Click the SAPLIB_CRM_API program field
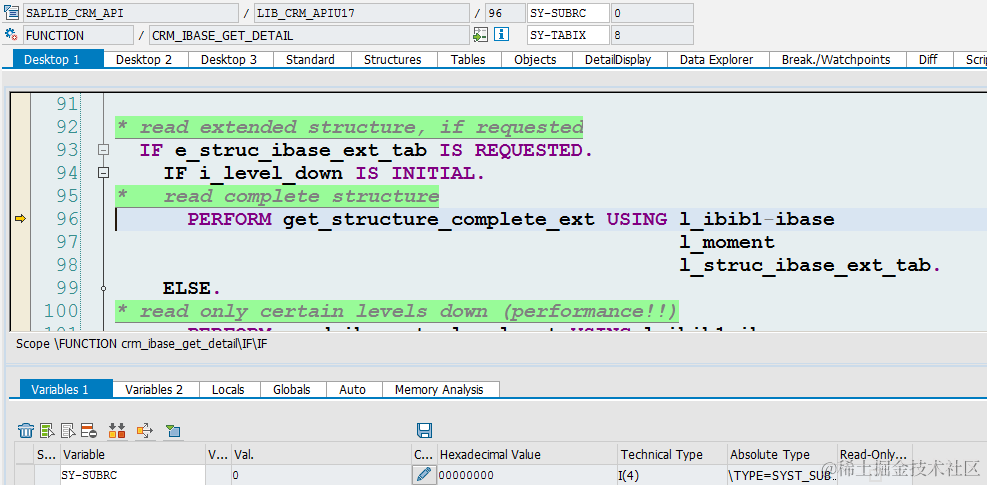Screen dimensions: 987x485 pyautogui.click(x=131, y=13)
